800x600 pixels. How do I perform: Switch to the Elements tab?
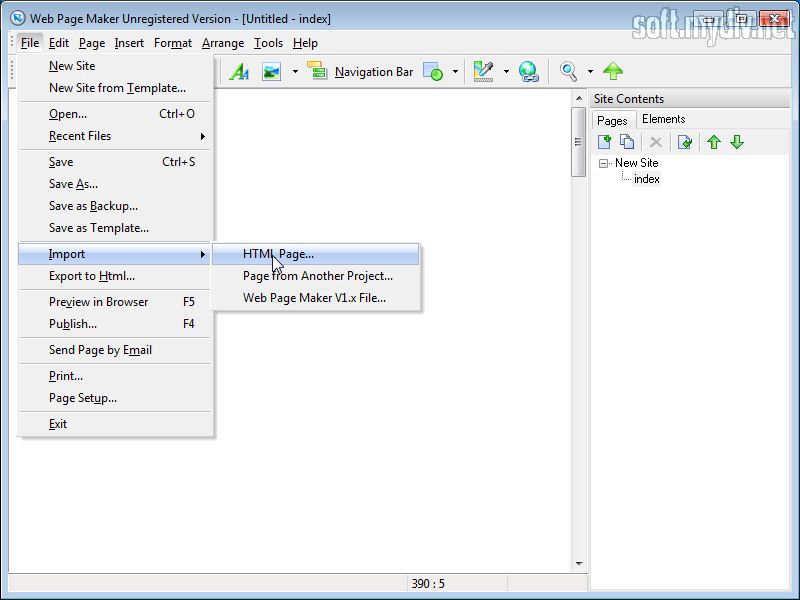(x=663, y=119)
